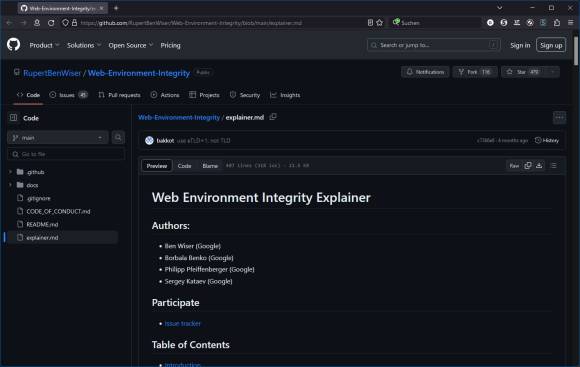Click the Sign up button
Viewport: 580px width, 367px height.
[x=551, y=45]
